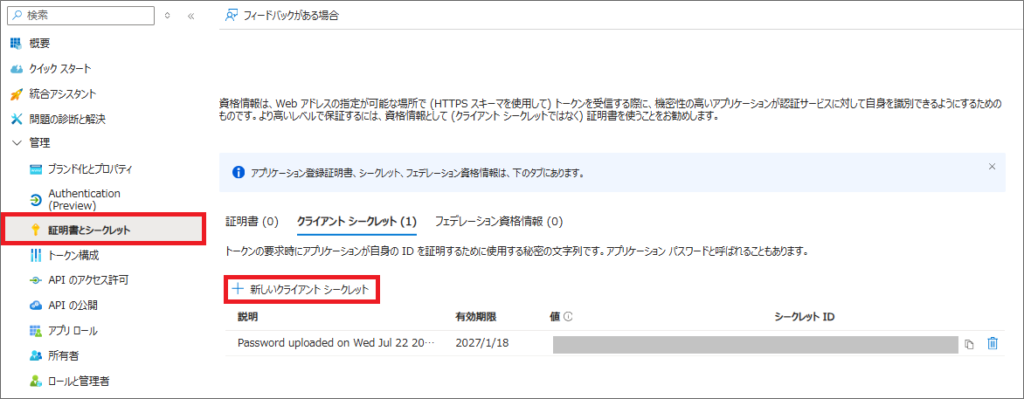Open トークン構成
Viewport: 1024px width, 399px height.
74,255
